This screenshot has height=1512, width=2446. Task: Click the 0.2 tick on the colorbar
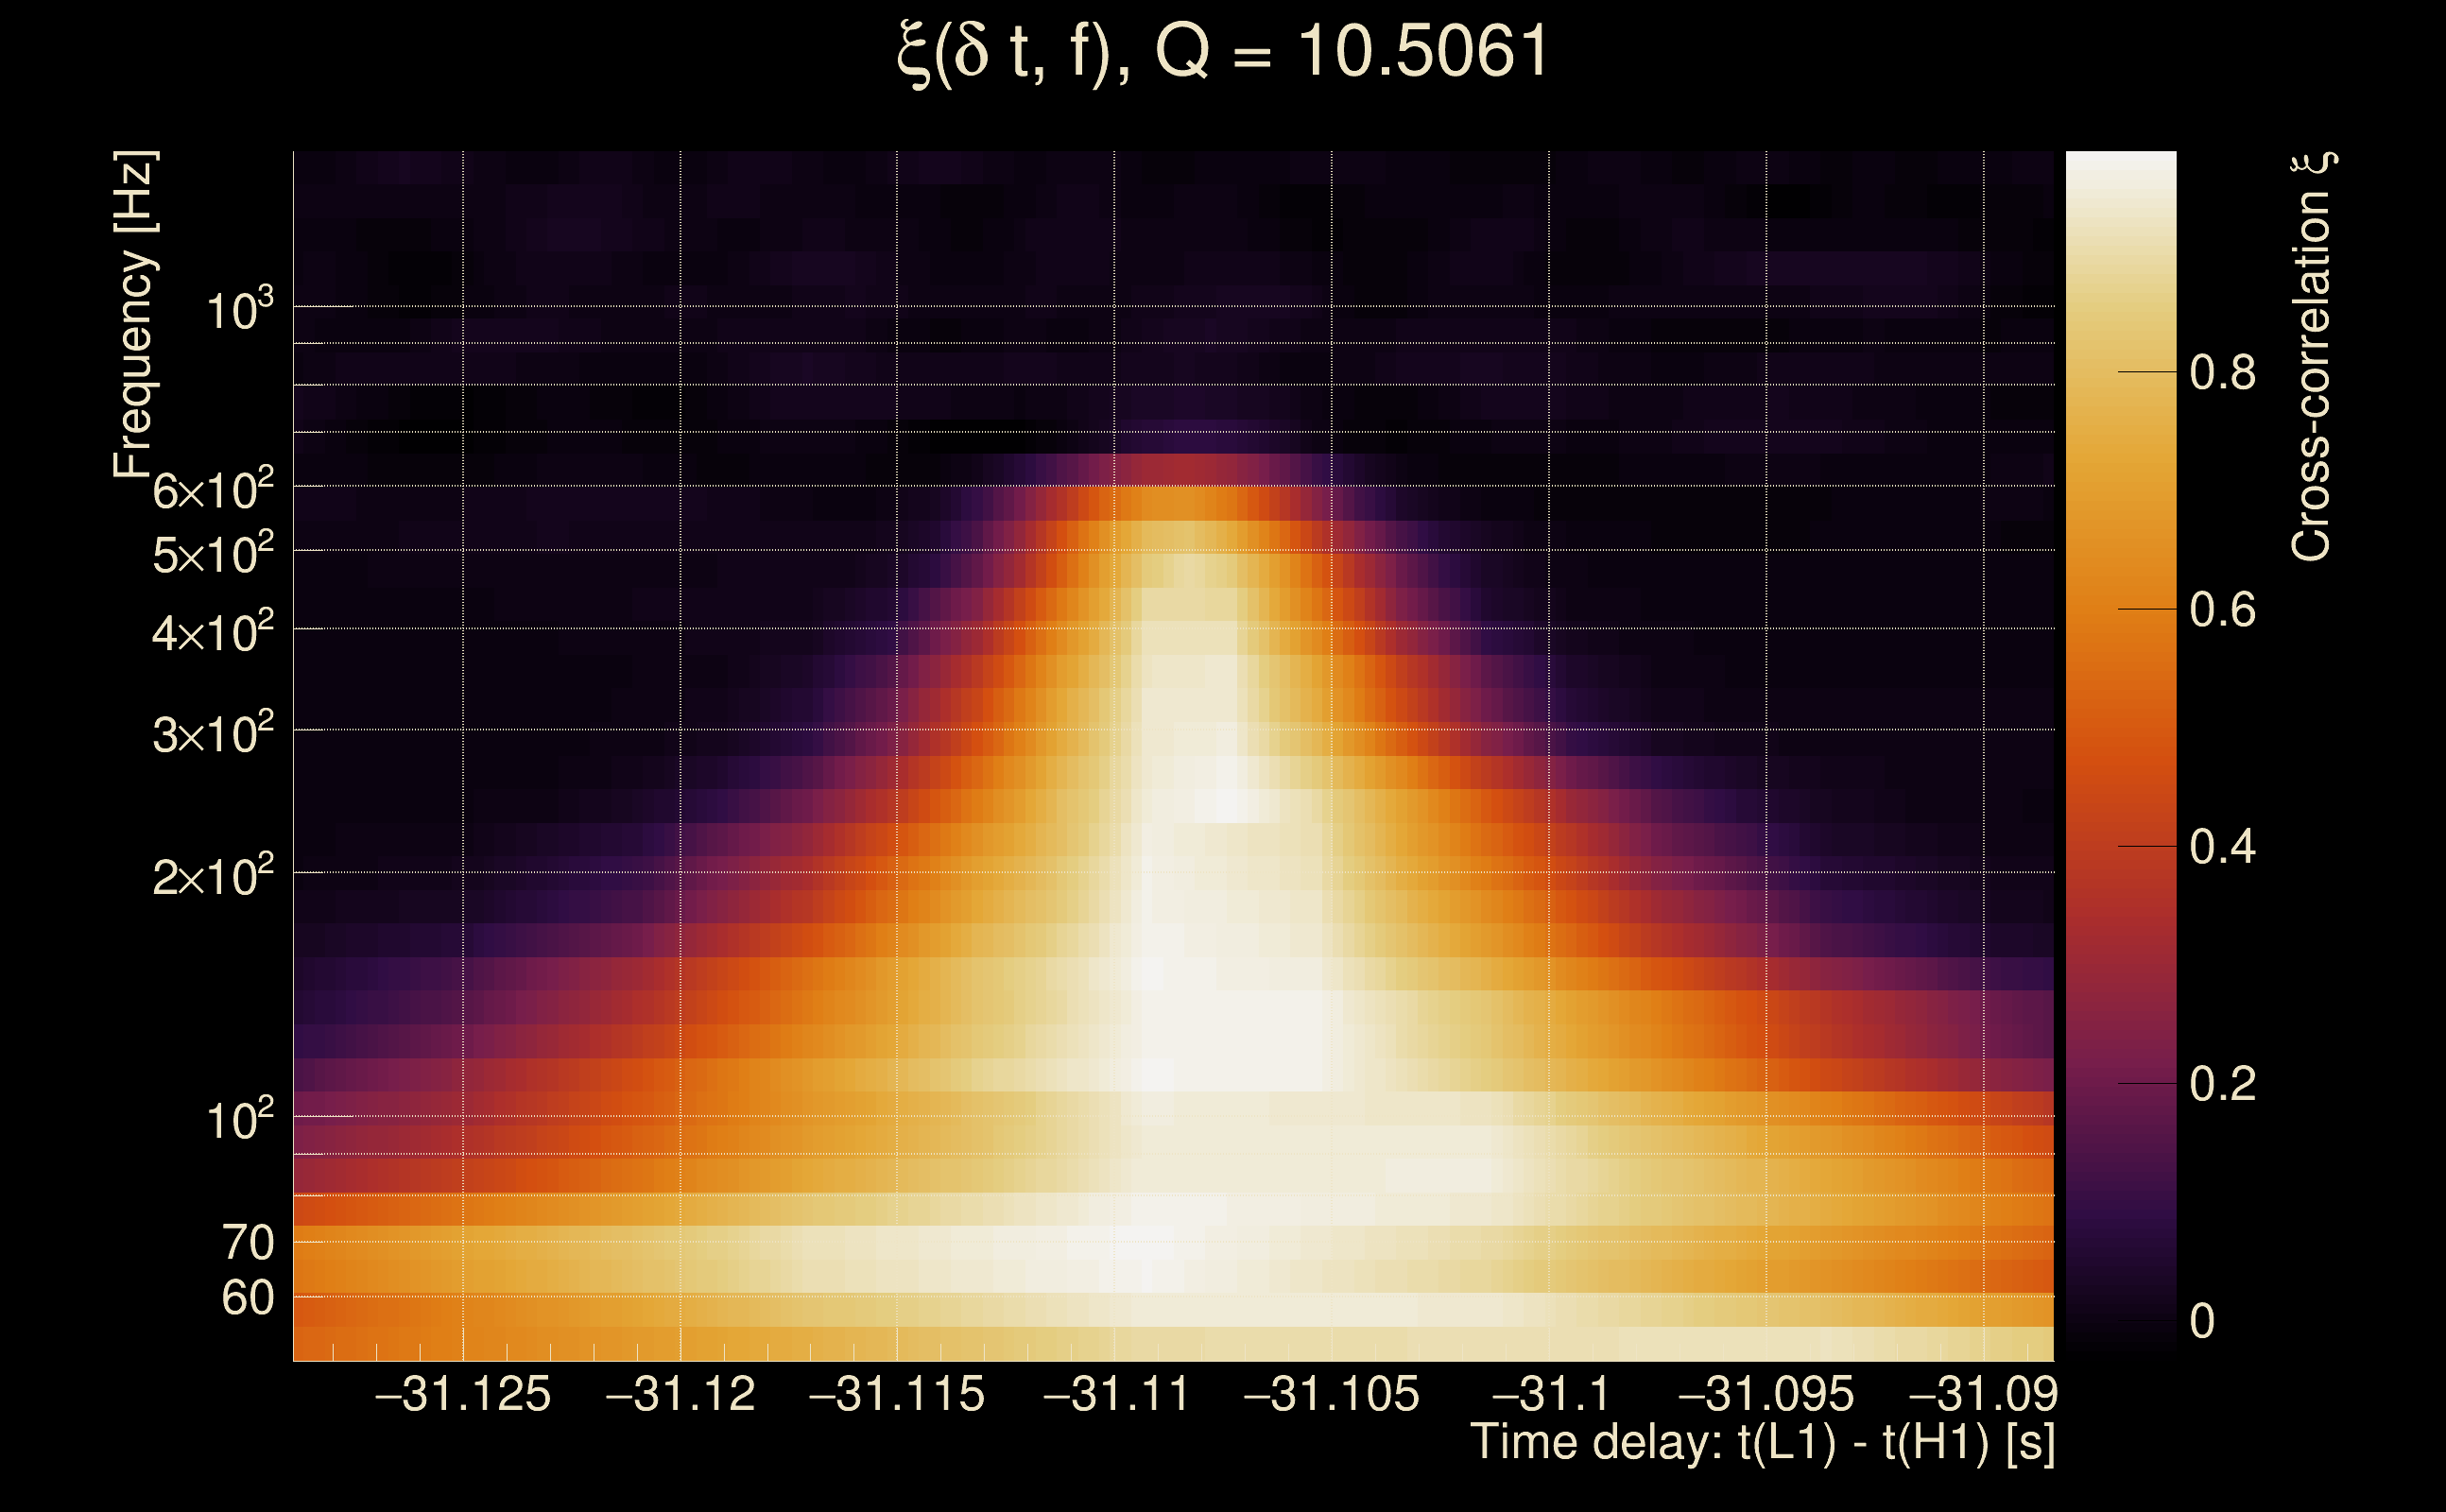click(x=2222, y=1084)
